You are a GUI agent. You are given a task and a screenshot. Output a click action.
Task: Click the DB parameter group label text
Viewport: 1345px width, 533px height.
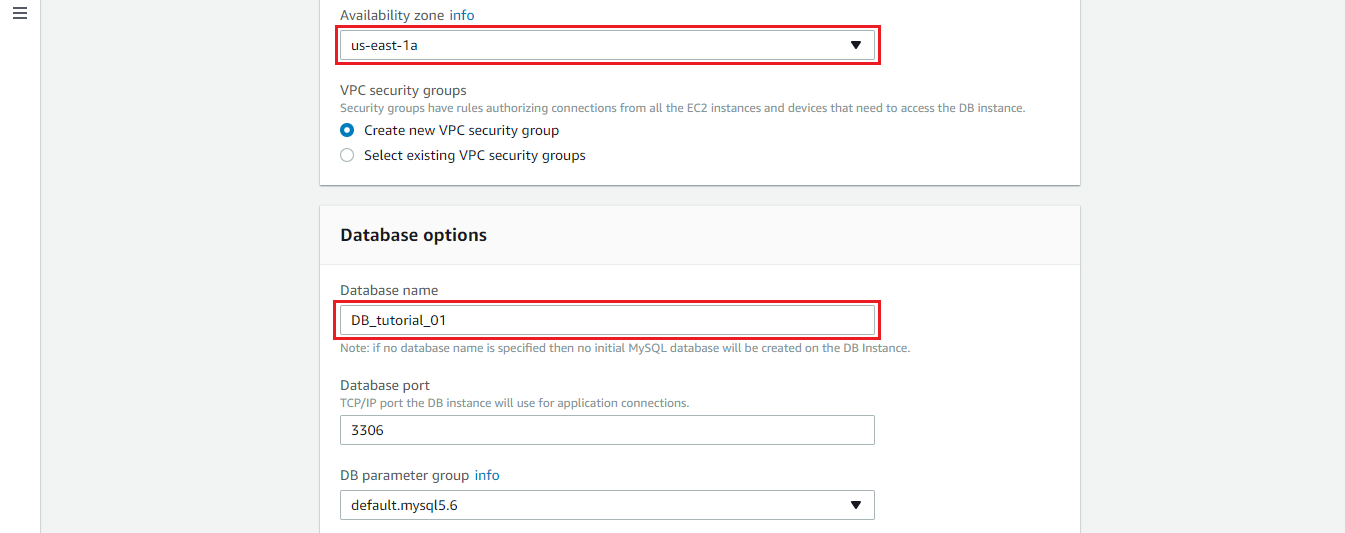(404, 475)
